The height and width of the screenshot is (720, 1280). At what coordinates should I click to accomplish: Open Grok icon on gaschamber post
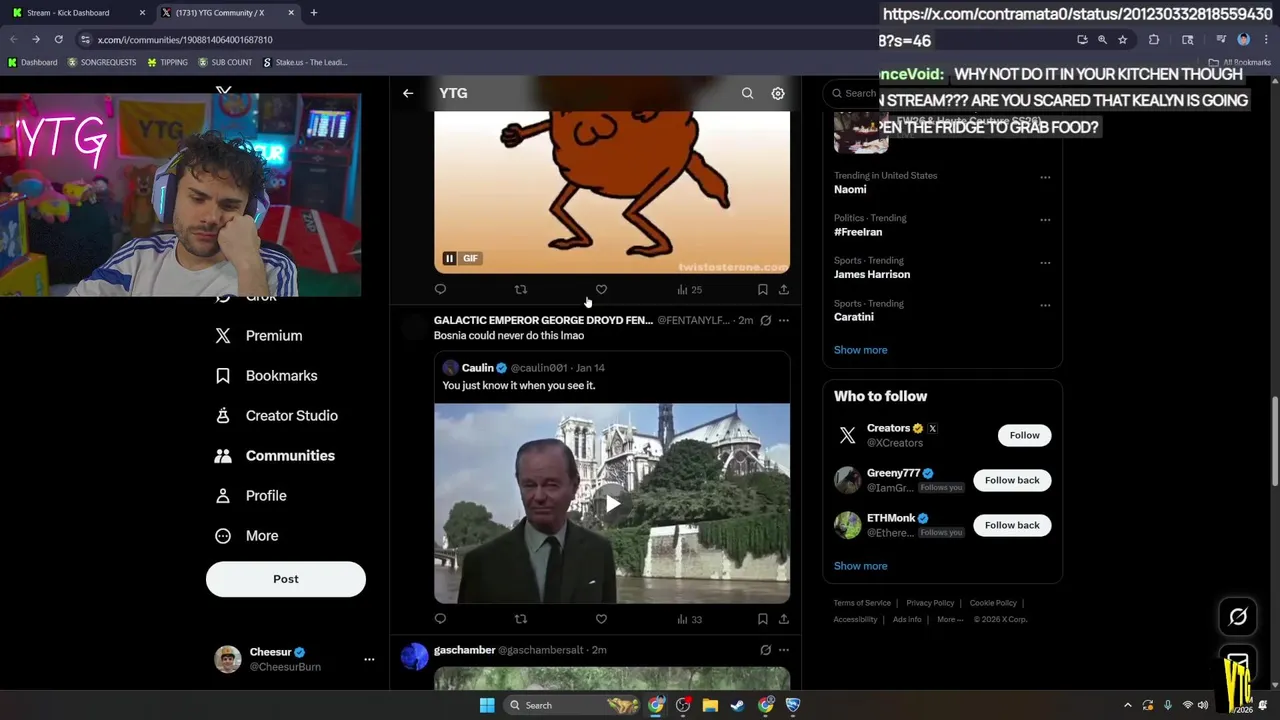(x=765, y=650)
